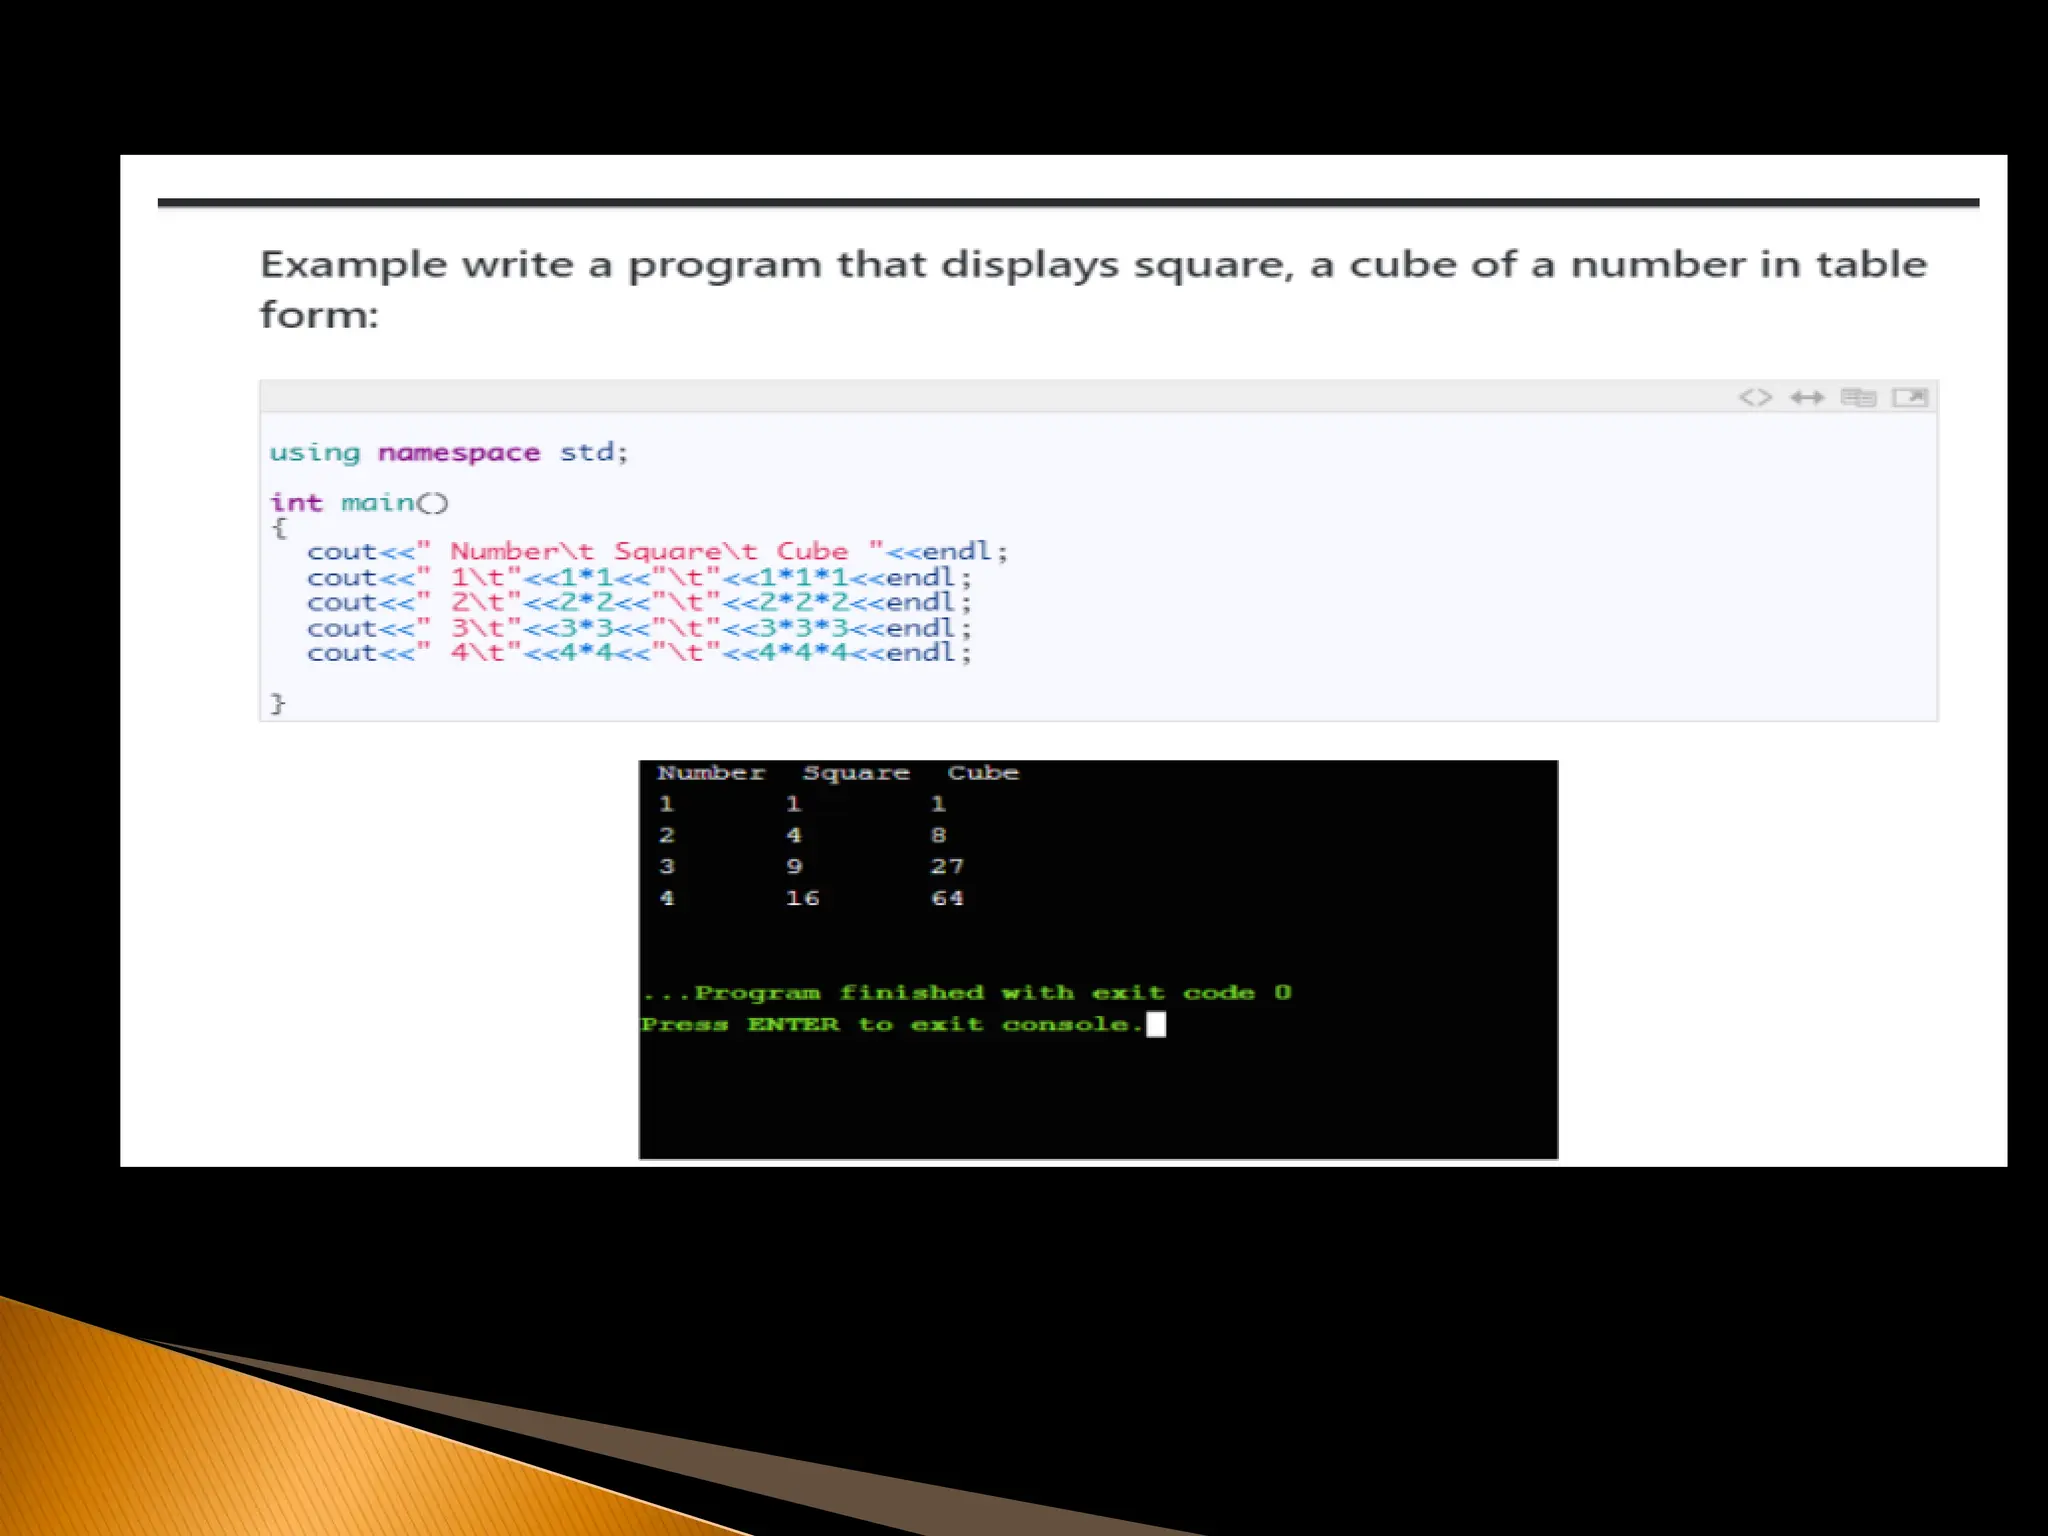Click the view source code icon

[1755, 398]
